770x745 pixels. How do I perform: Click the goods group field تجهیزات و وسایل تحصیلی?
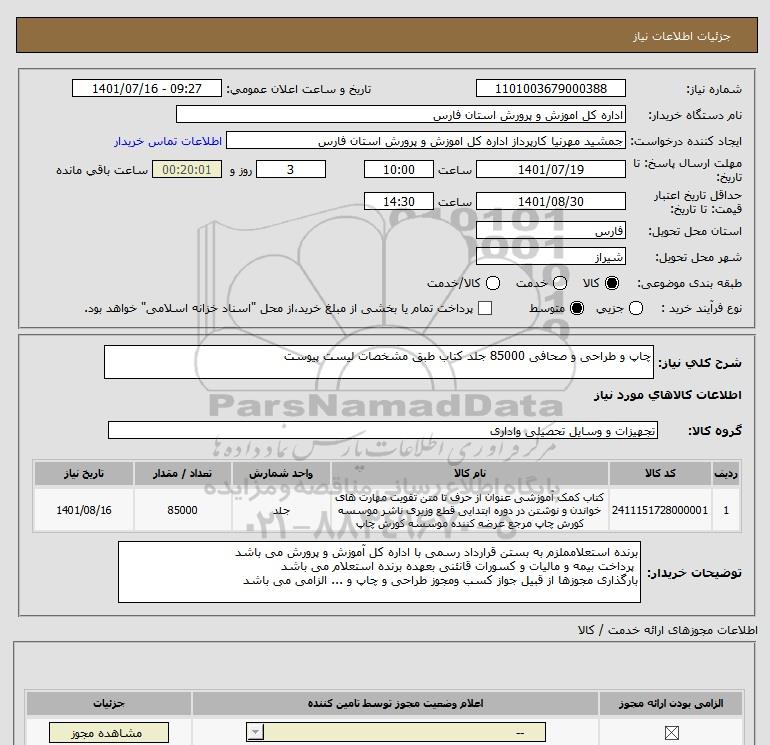point(383,430)
